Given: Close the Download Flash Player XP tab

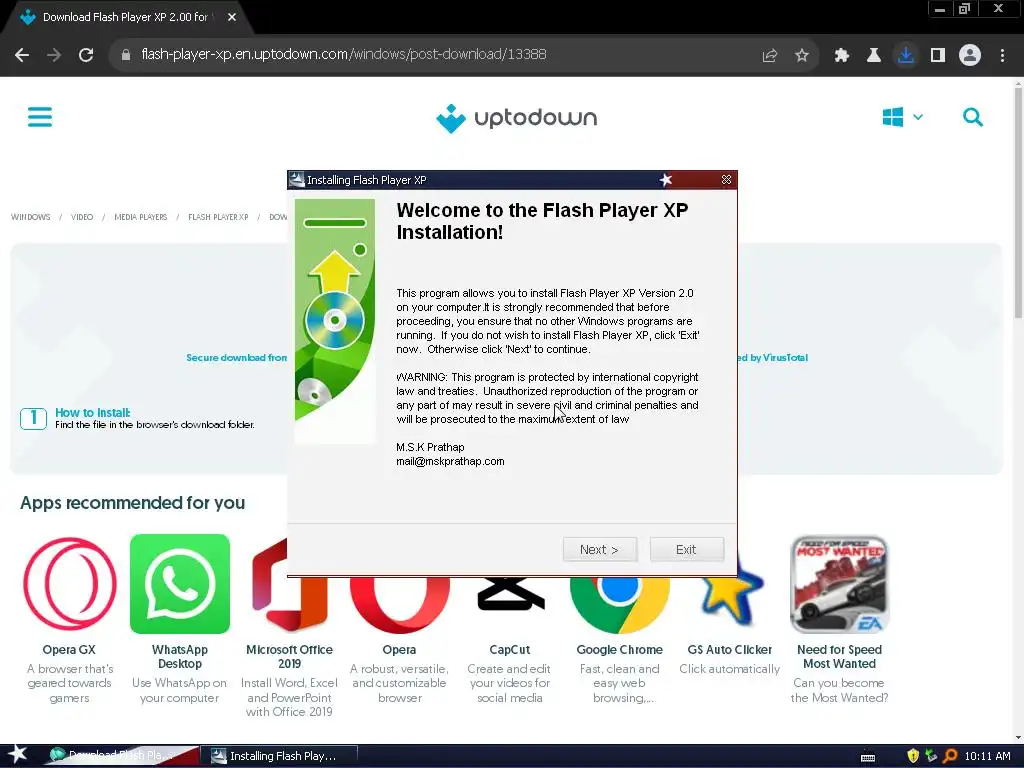Looking at the screenshot, I should tap(232, 17).
